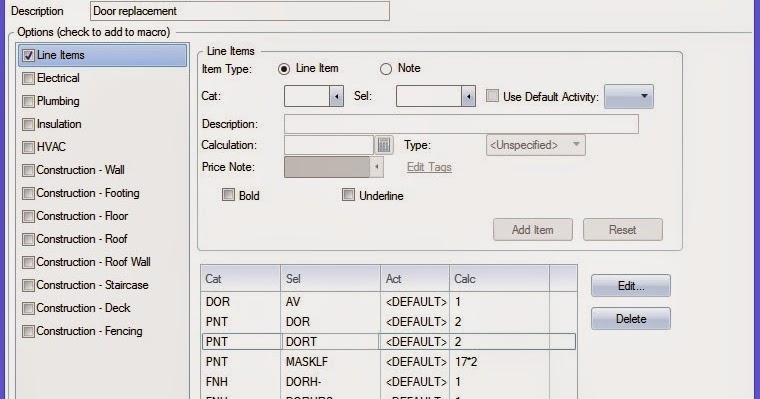Image resolution: width=760 pixels, height=399 pixels.
Task: Enable the Insulation option
Action: click(x=28, y=124)
